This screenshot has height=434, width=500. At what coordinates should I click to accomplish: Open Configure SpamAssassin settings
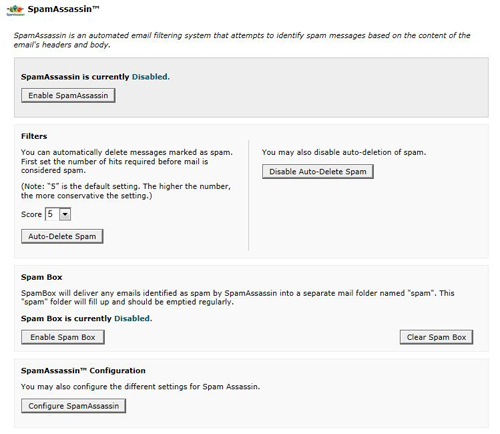pos(73,406)
